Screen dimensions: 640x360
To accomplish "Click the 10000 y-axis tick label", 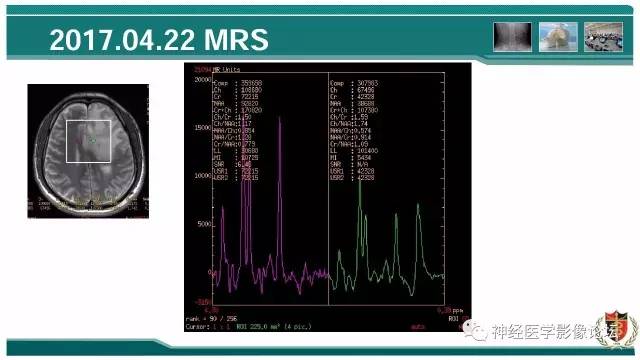I will point(202,176).
